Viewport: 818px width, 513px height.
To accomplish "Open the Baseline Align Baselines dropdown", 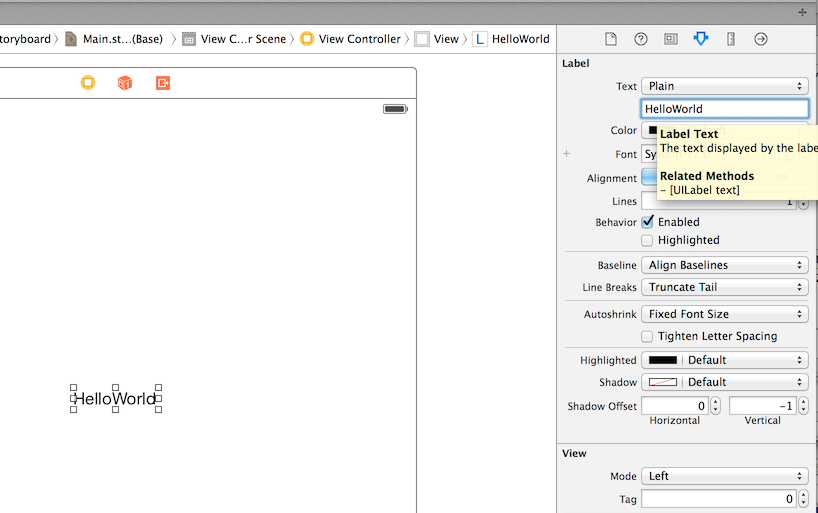I will [724, 265].
